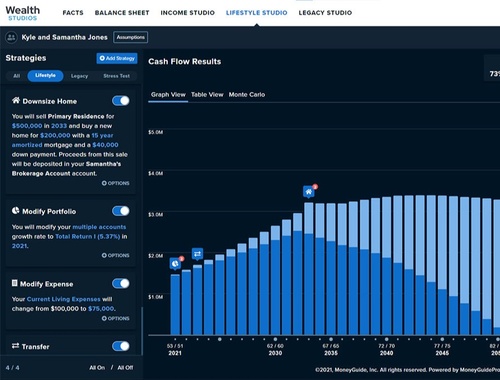Click the strategies panel scrollbar
This screenshot has height=380, width=500.
coord(142,332)
